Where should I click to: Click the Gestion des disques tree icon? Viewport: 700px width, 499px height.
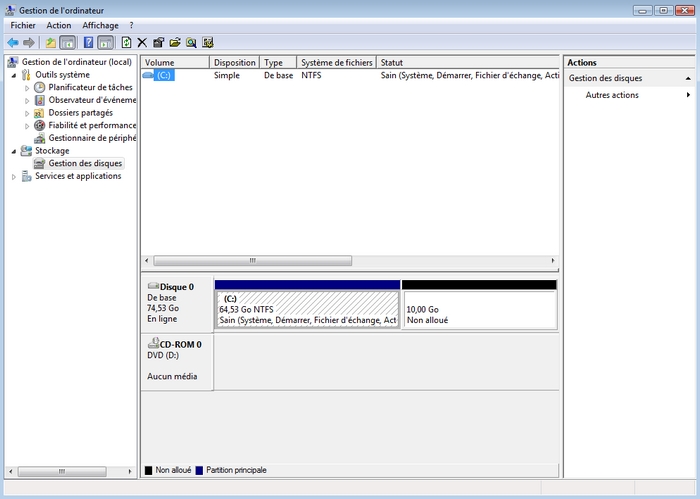click(40, 163)
